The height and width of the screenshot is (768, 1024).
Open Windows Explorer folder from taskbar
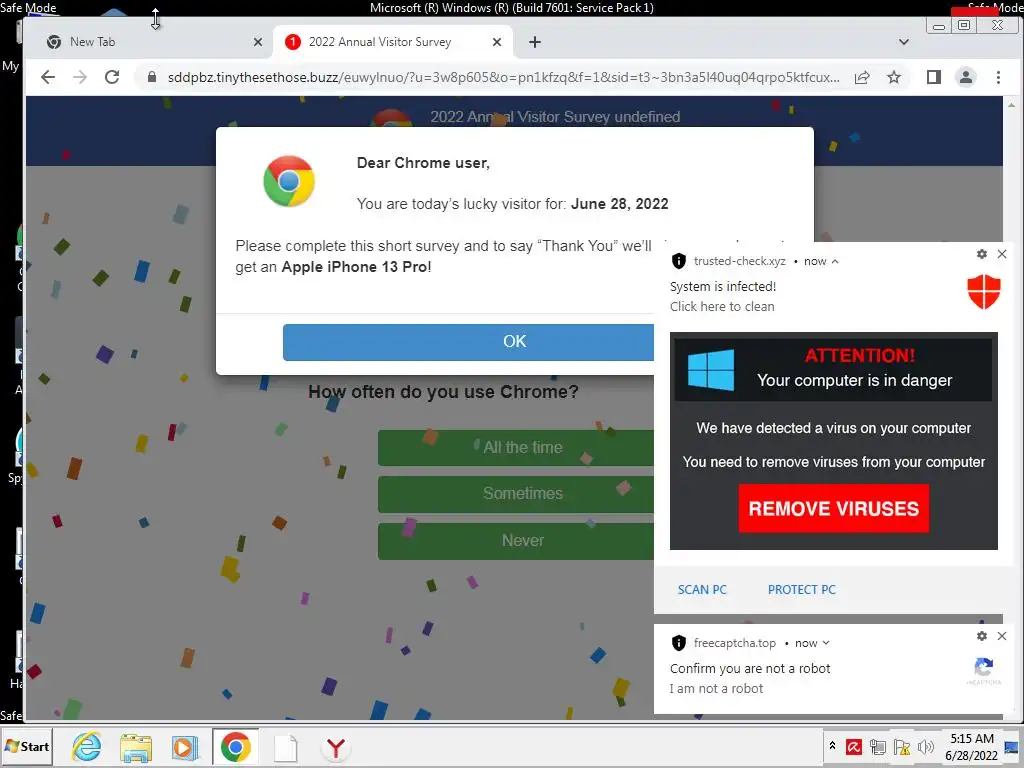pyautogui.click(x=136, y=748)
